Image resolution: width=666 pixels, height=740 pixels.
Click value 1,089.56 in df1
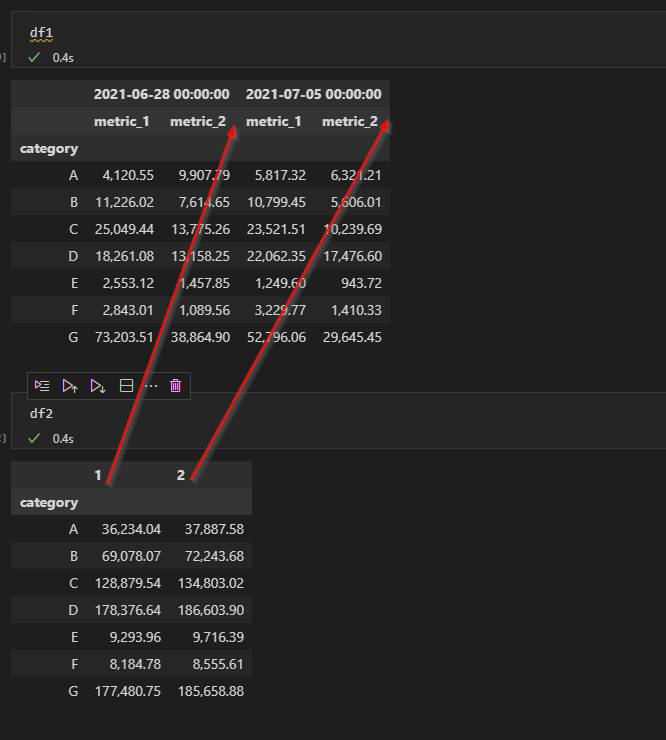204,310
